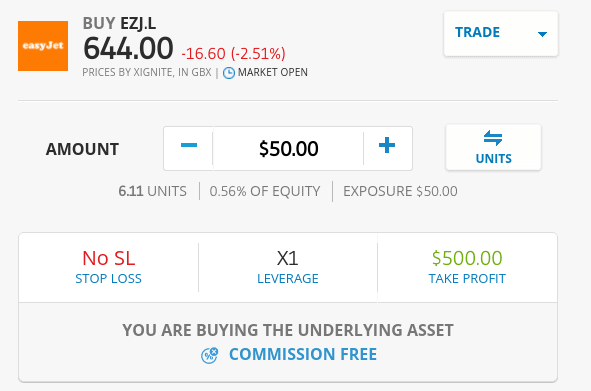Viewport: 591px width, 391px height.
Task: Click the $50.00 amount input field
Action: 288,149
